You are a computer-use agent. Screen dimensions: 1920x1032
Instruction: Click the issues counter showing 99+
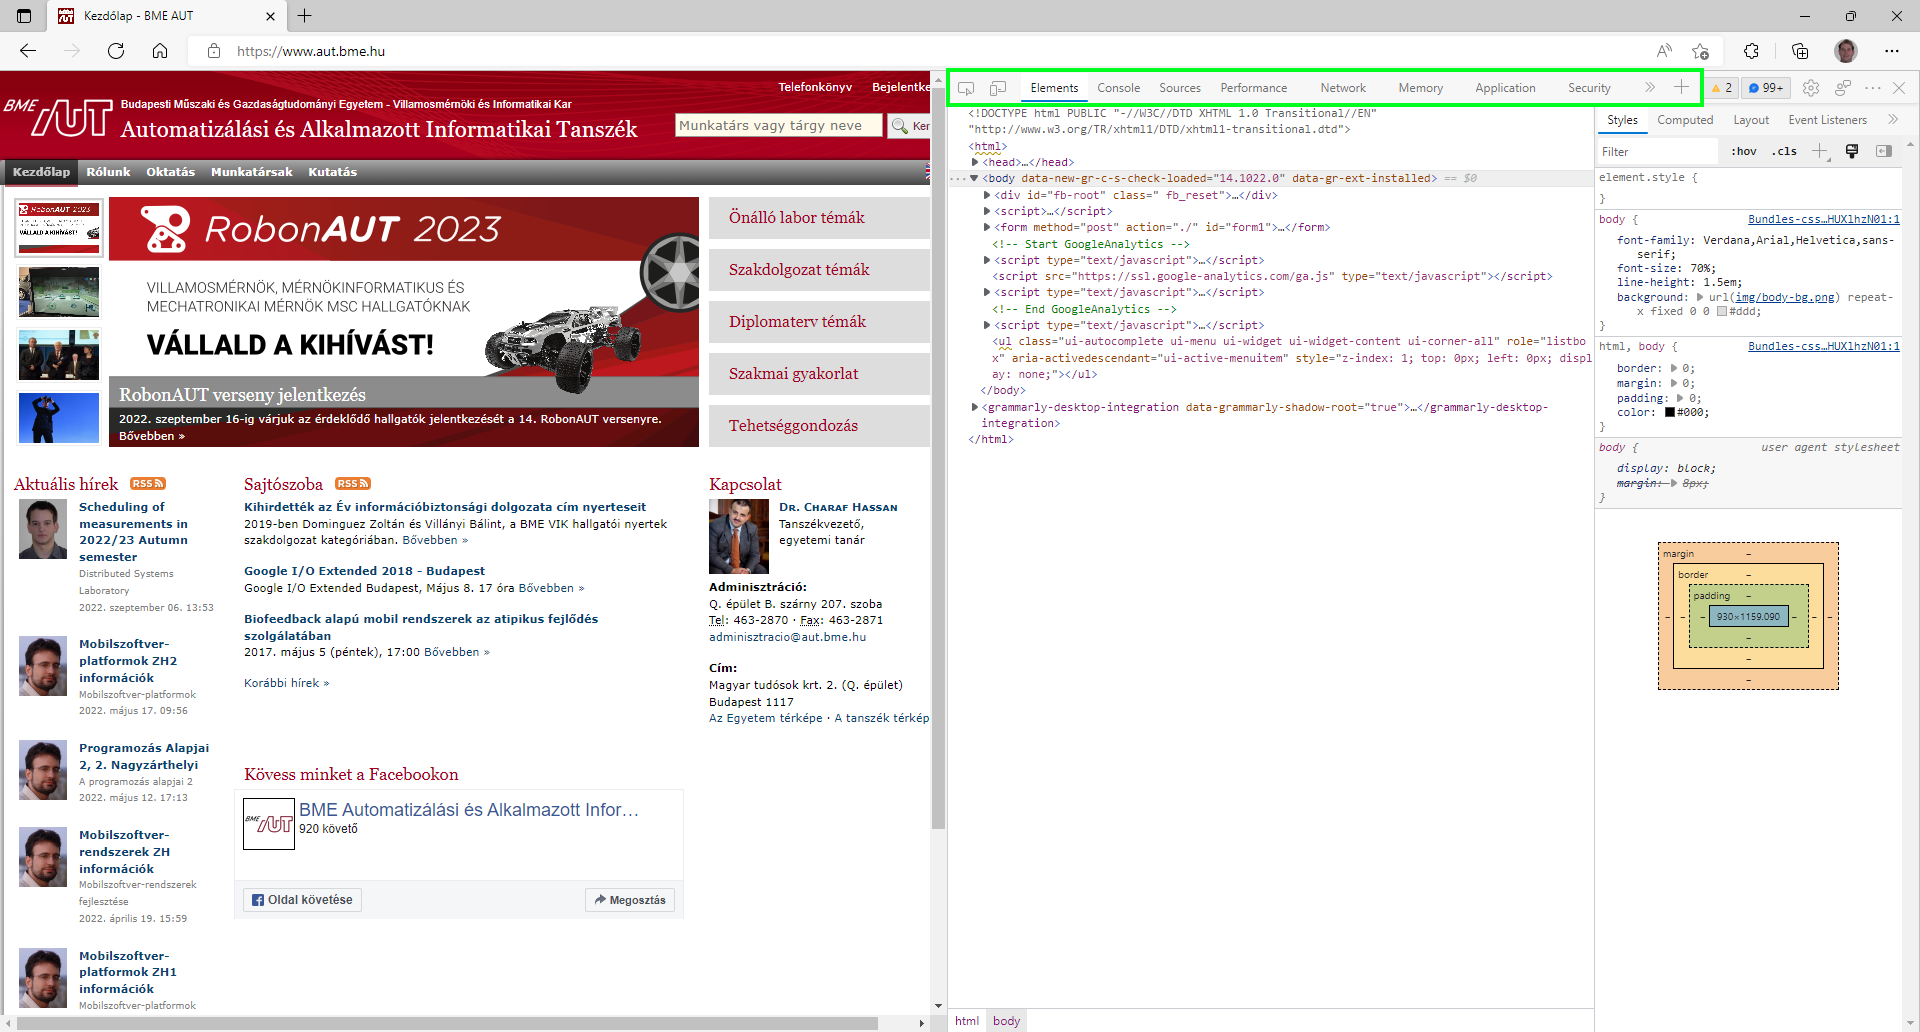(x=1766, y=88)
